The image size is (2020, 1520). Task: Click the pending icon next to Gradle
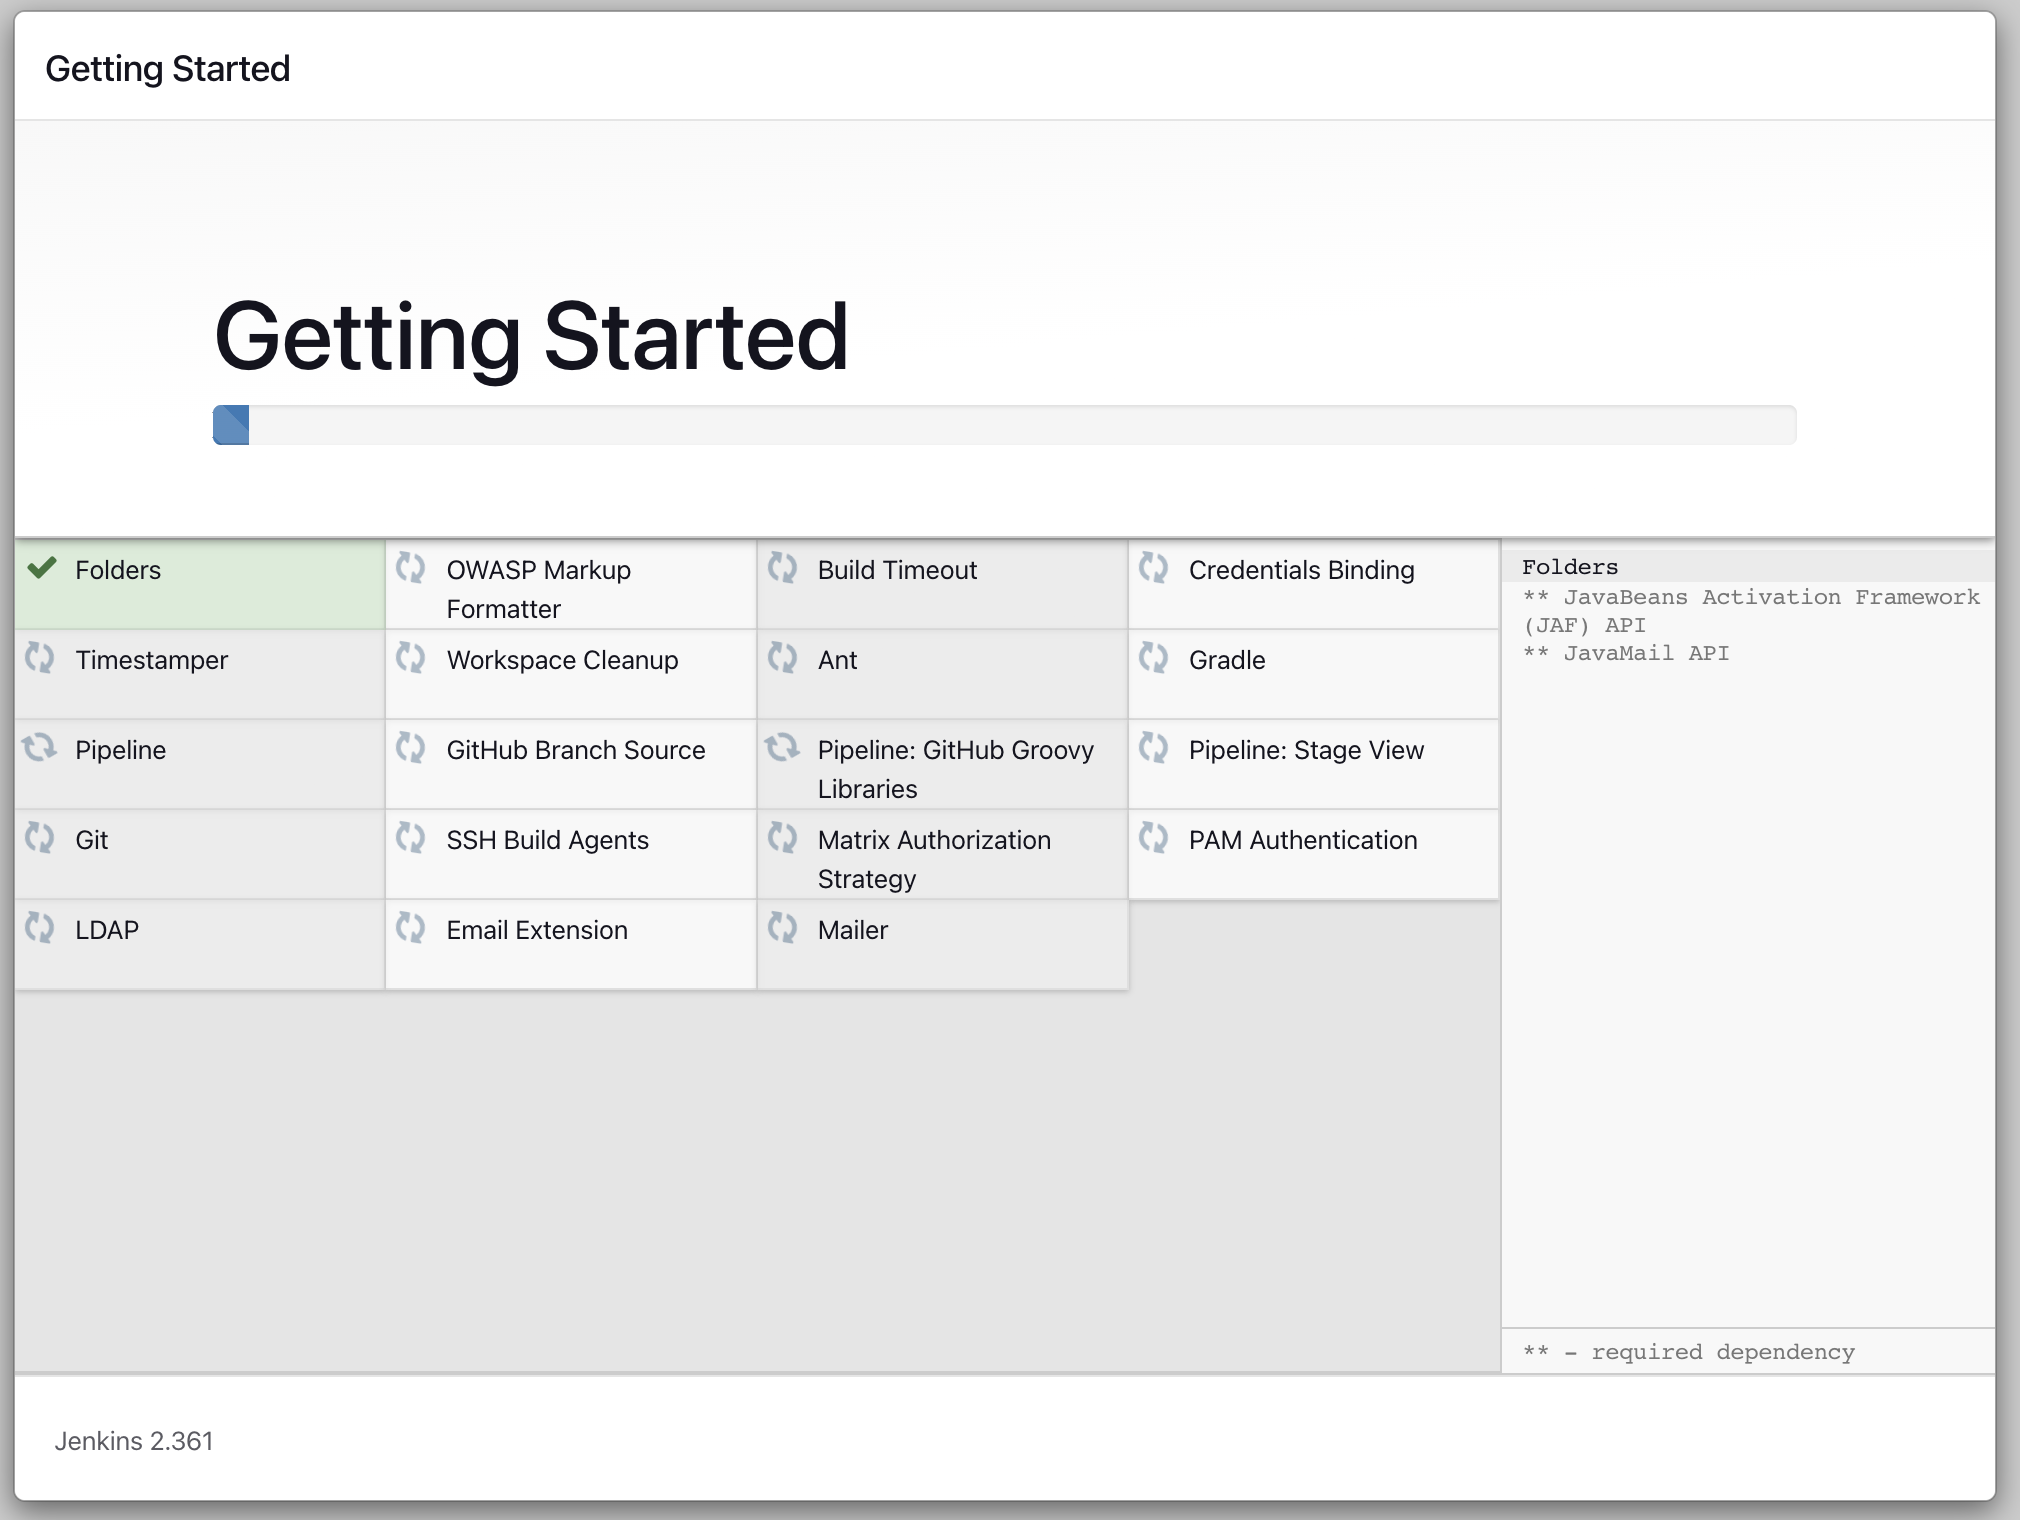1154,658
